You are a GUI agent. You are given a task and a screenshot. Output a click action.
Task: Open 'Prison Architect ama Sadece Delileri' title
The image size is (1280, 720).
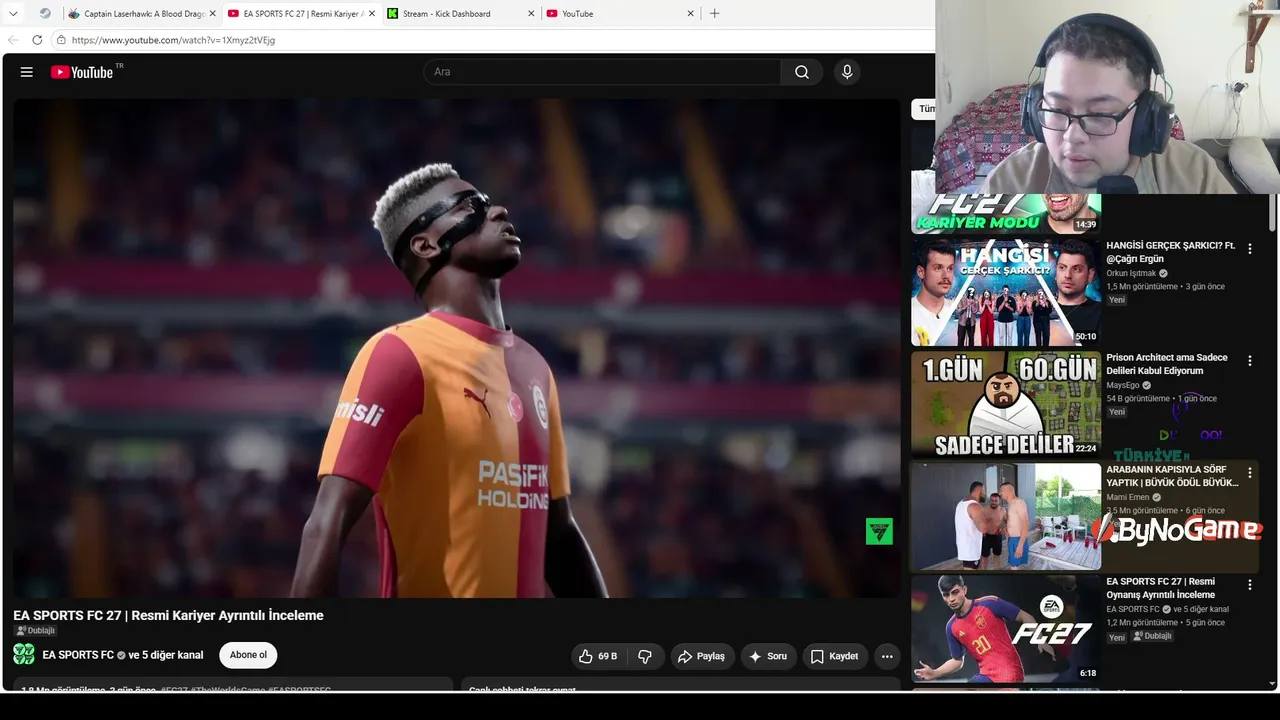click(1167, 364)
